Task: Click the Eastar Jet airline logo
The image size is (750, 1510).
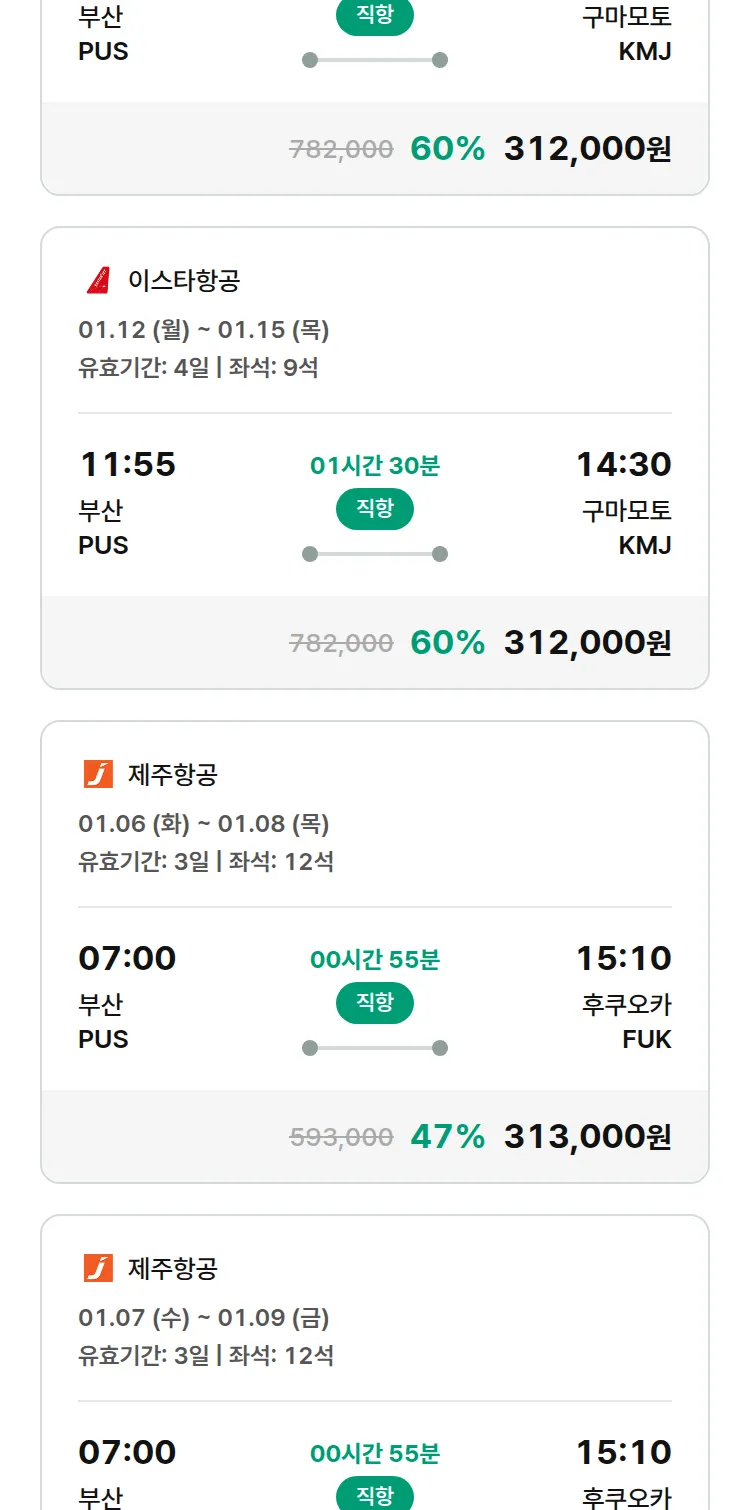Action: 98,281
